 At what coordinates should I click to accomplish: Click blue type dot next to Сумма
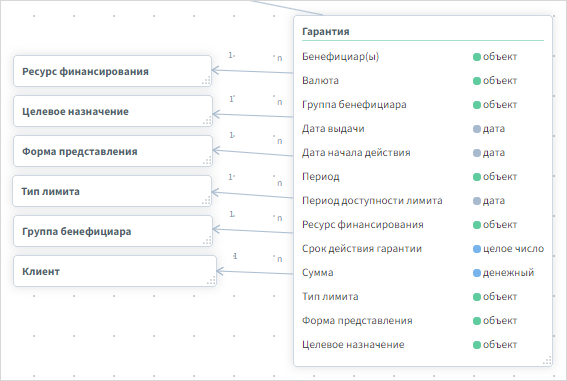tap(477, 273)
